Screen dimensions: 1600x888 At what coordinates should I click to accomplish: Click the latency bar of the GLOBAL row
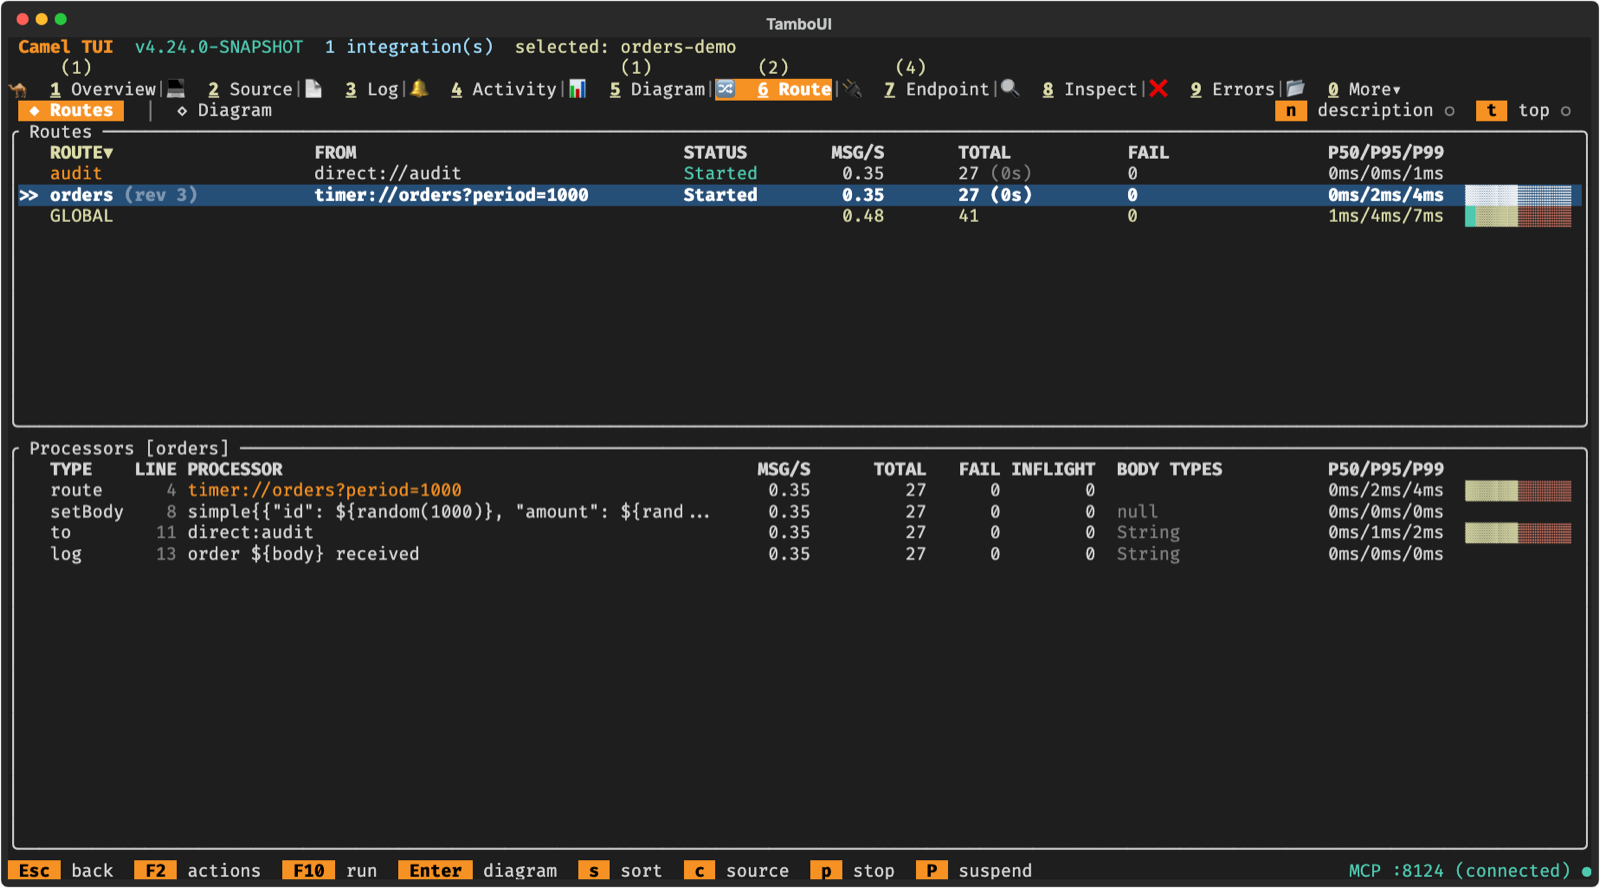click(x=1518, y=216)
